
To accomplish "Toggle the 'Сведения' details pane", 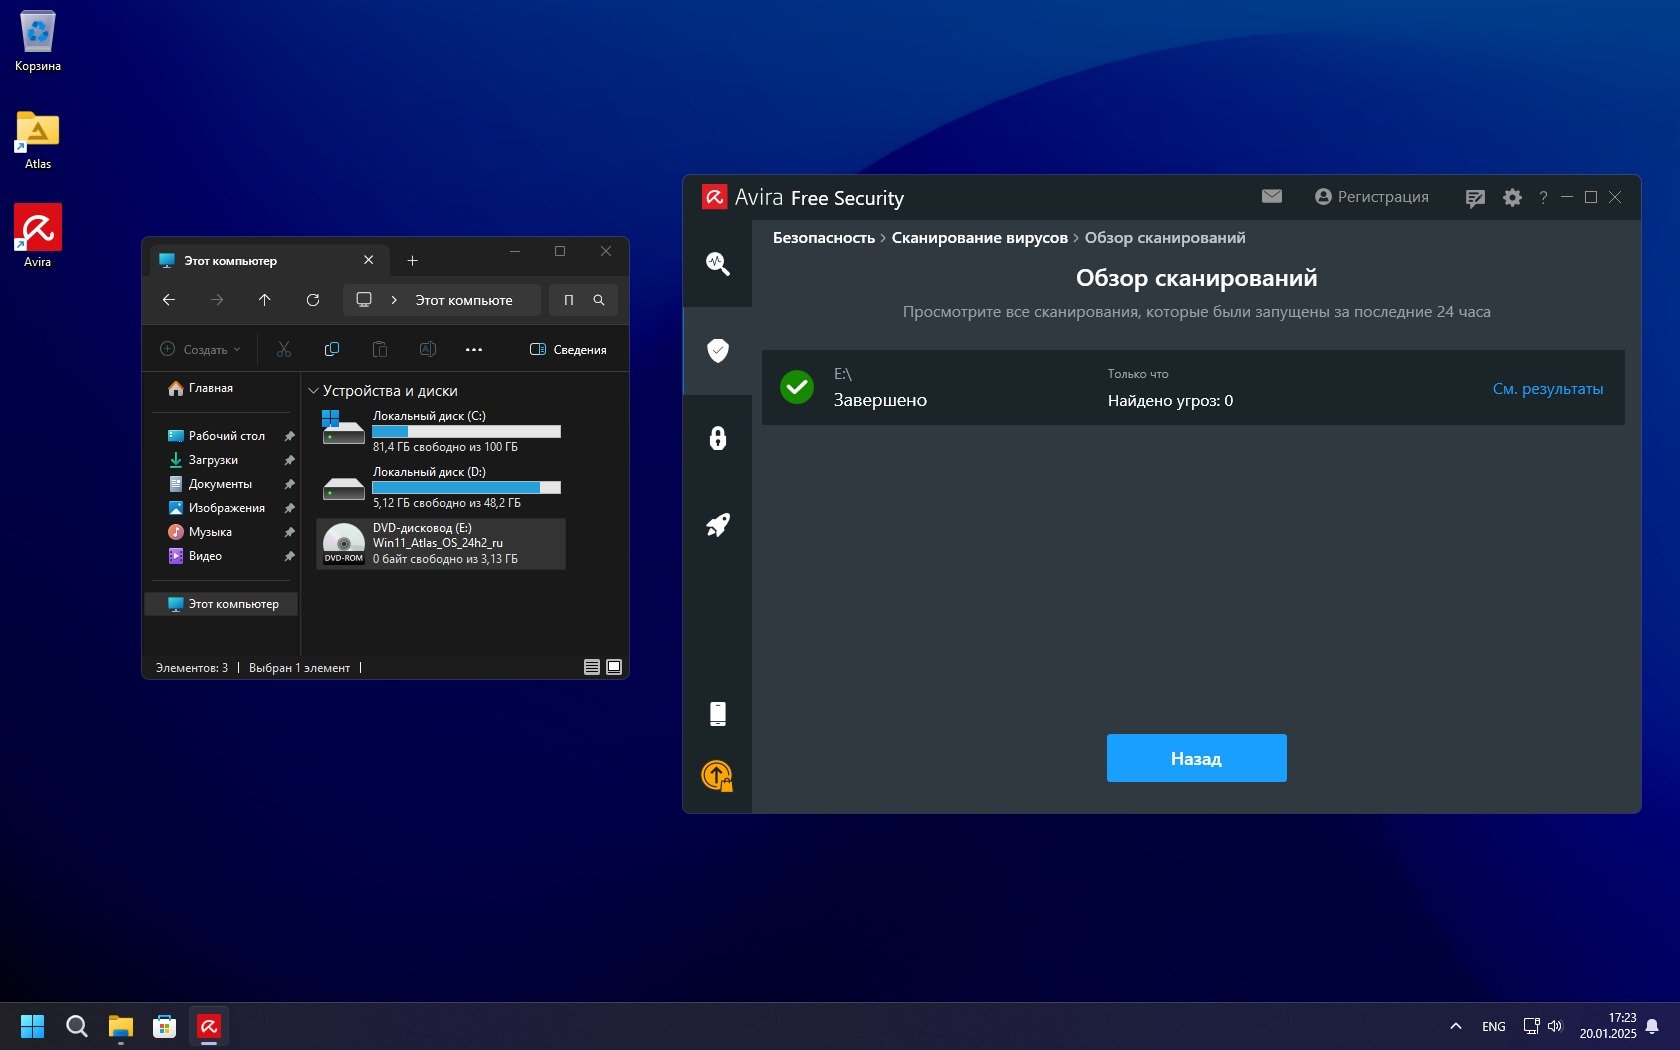I will click(x=568, y=350).
